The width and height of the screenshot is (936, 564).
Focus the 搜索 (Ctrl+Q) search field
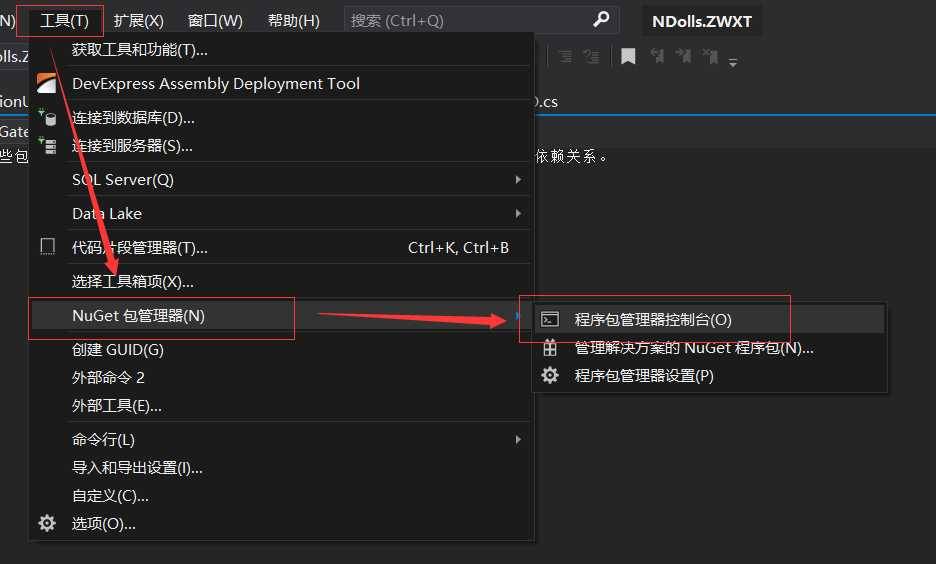[x=481, y=20]
